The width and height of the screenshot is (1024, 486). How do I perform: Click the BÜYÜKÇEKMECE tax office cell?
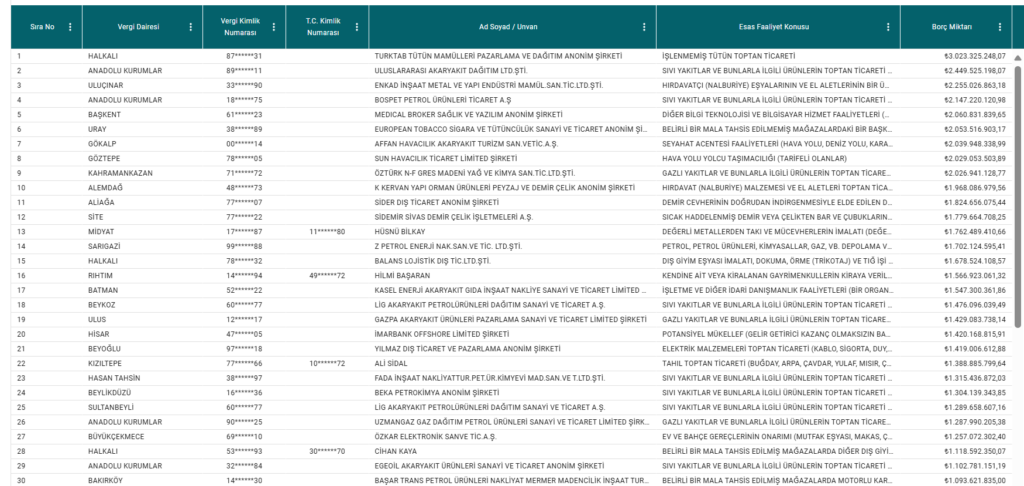tap(118, 437)
